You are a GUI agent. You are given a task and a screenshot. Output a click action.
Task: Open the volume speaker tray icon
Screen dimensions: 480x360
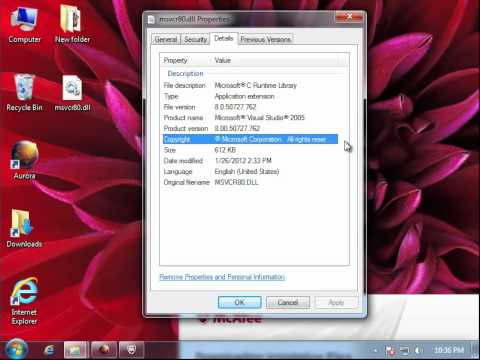tap(418, 350)
